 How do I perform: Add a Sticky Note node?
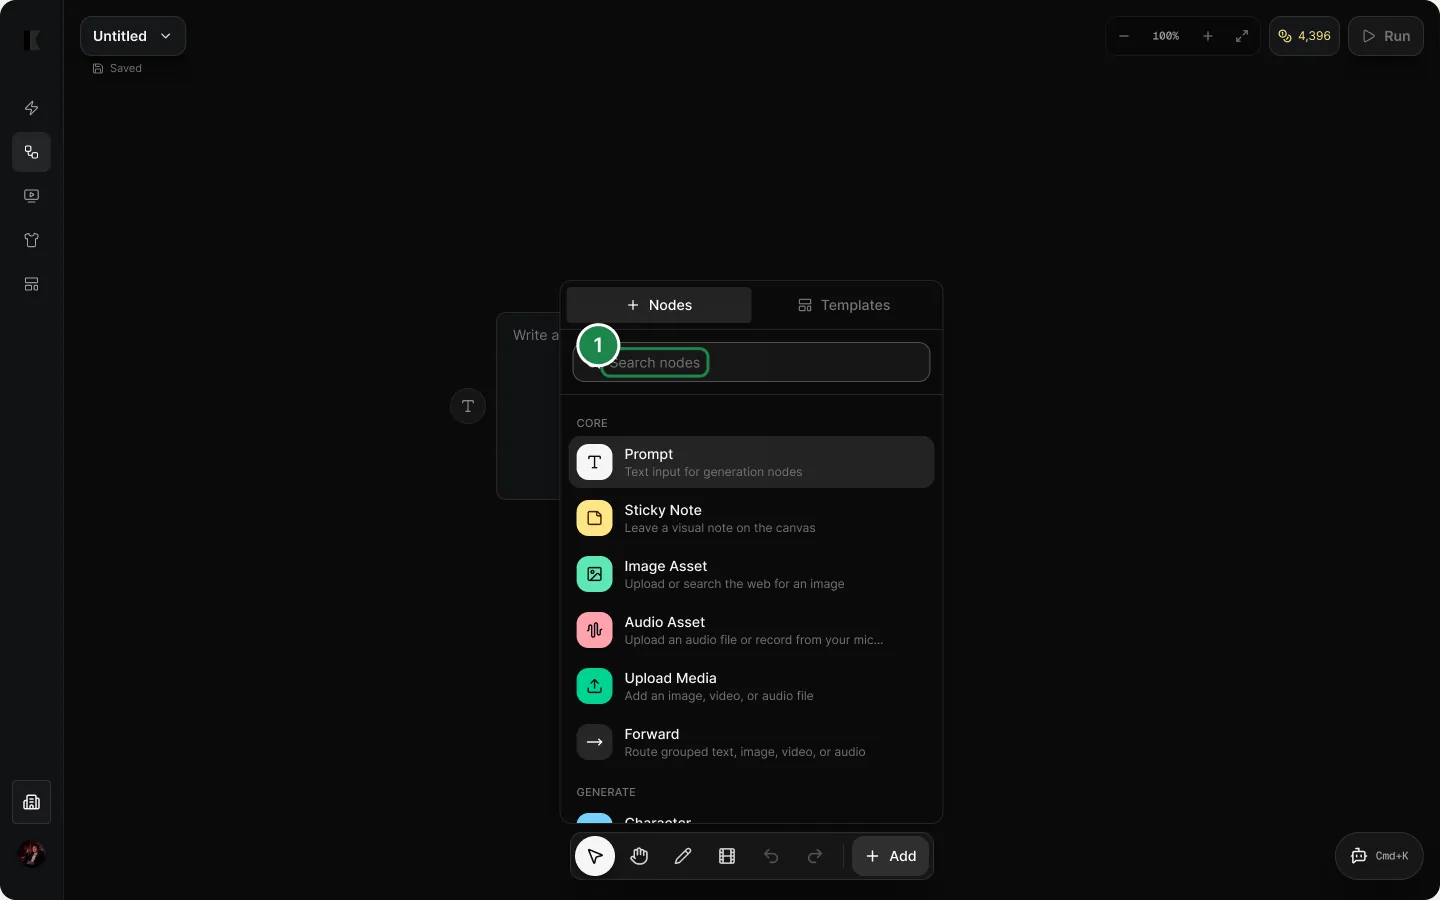click(751, 518)
